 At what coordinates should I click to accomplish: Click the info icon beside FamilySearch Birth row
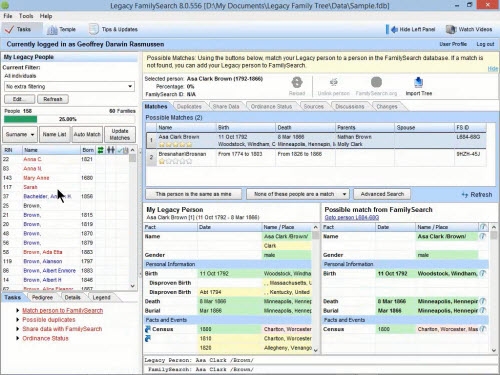pyautogui.click(x=482, y=273)
